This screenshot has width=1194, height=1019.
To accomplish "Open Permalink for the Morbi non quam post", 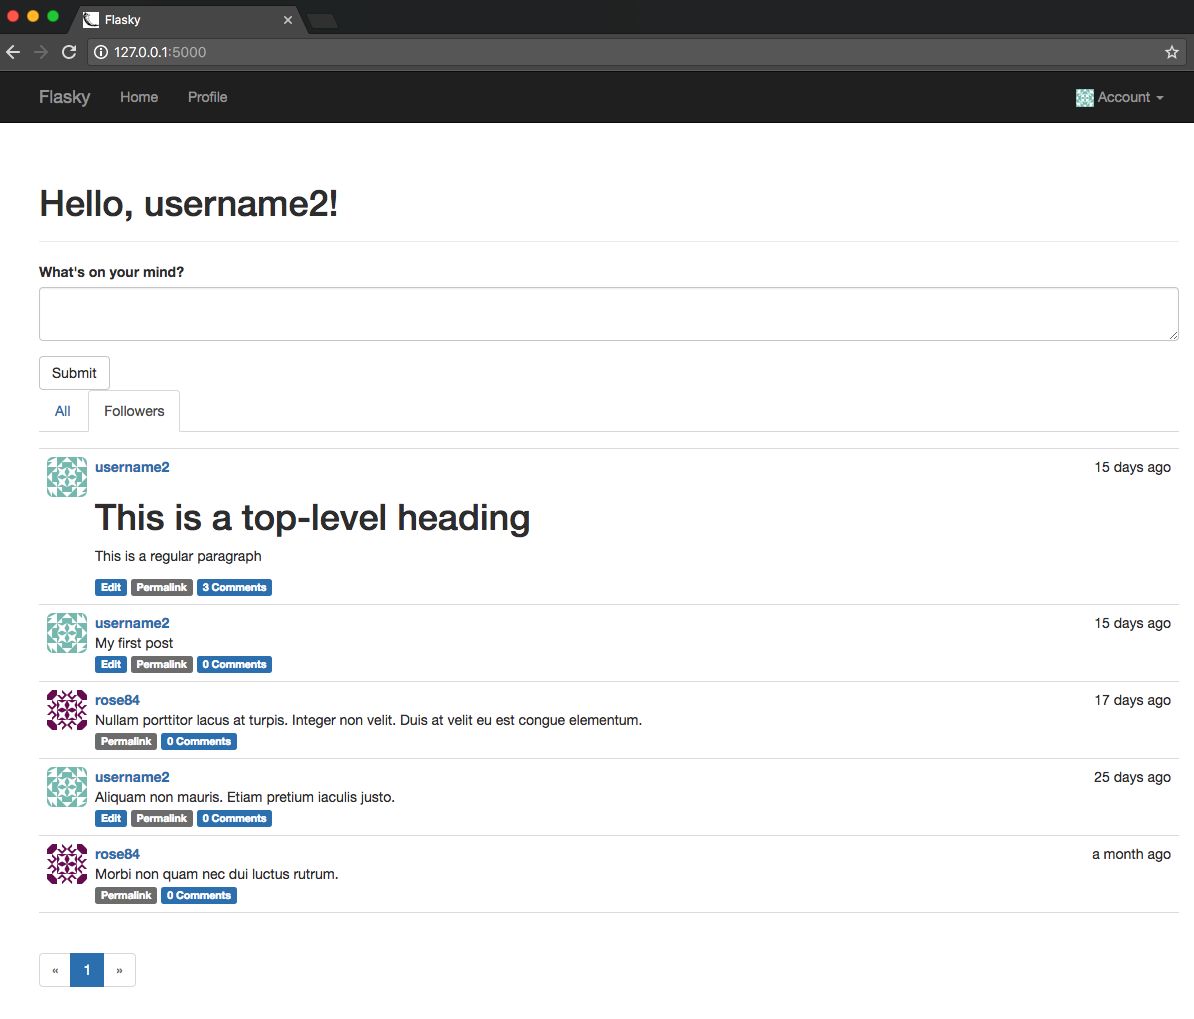I will tap(126, 896).
